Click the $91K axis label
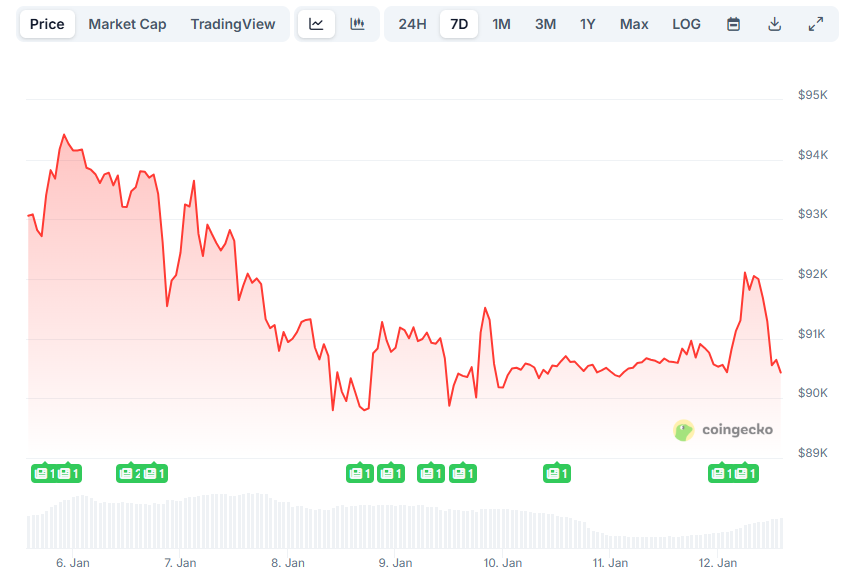861x588 pixels. pyautogui.click(x=812, y=334)
